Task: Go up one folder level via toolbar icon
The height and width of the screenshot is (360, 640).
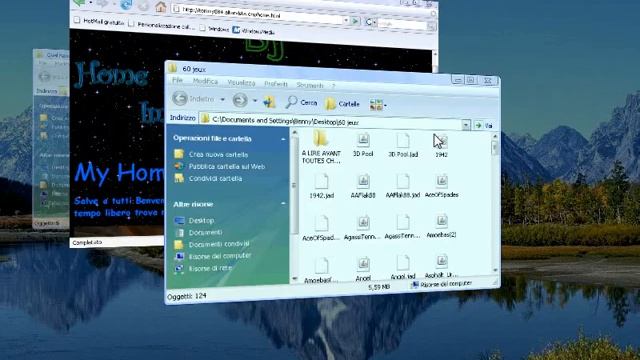Action: pyautogui.click(x=269, y=101)
